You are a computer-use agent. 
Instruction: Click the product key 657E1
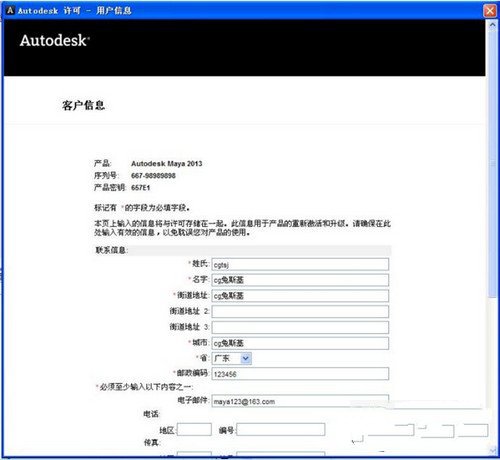[141, 188]
